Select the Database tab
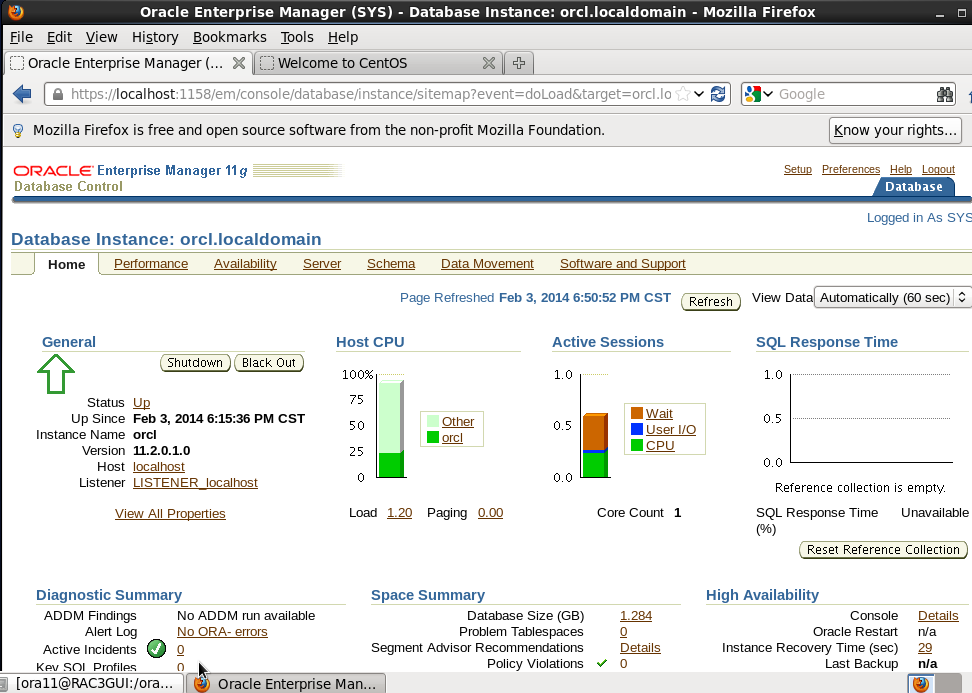 tap(913, 187)
